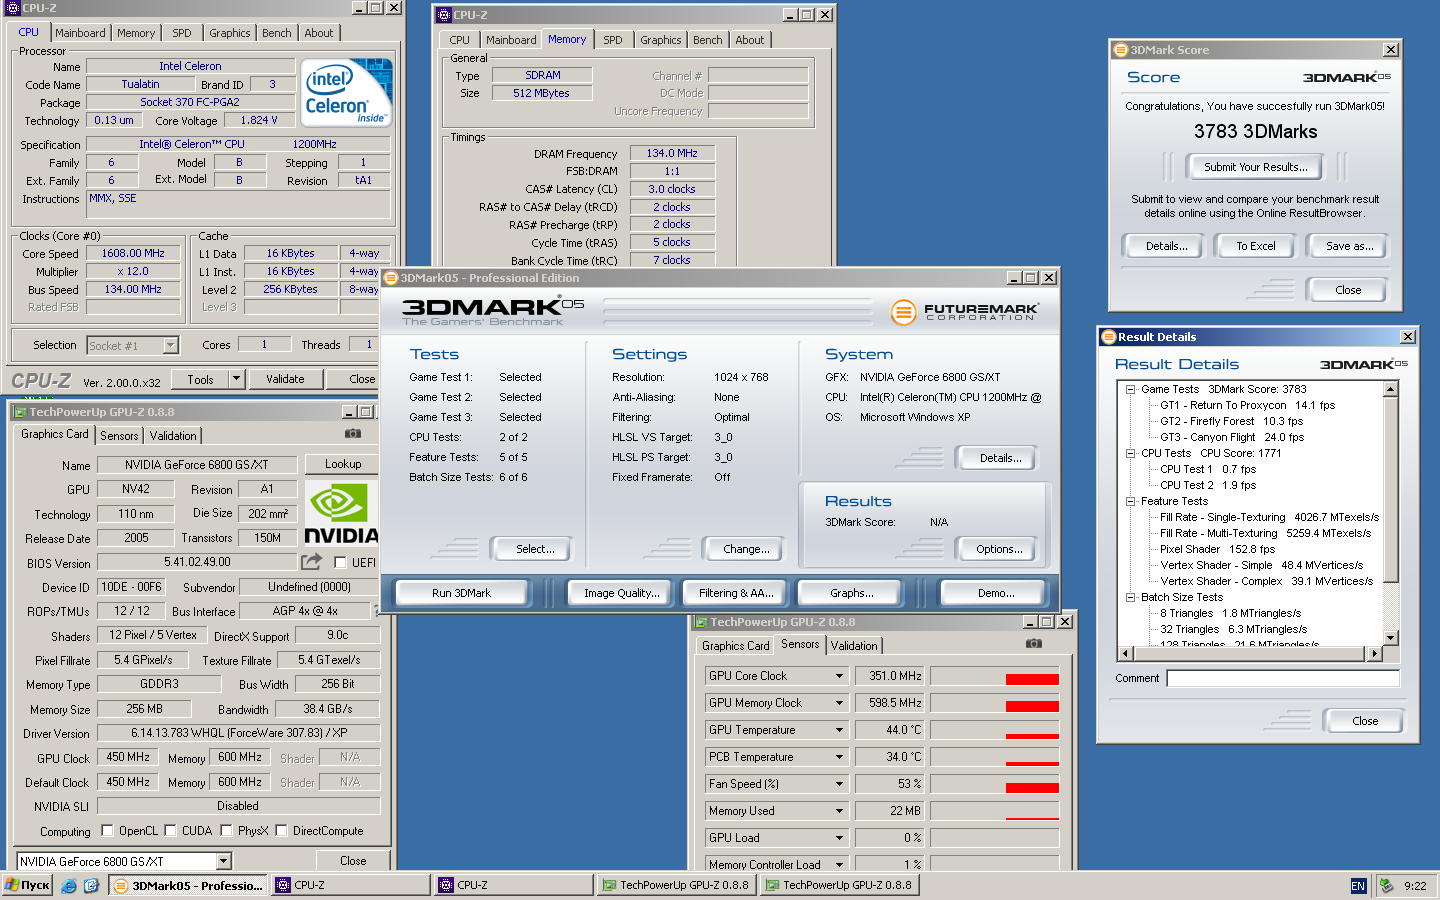Viewport: 1440px width, 900px height.
Task: Collapse the Feature Tests tree node
Action: tap(1131, 502)
